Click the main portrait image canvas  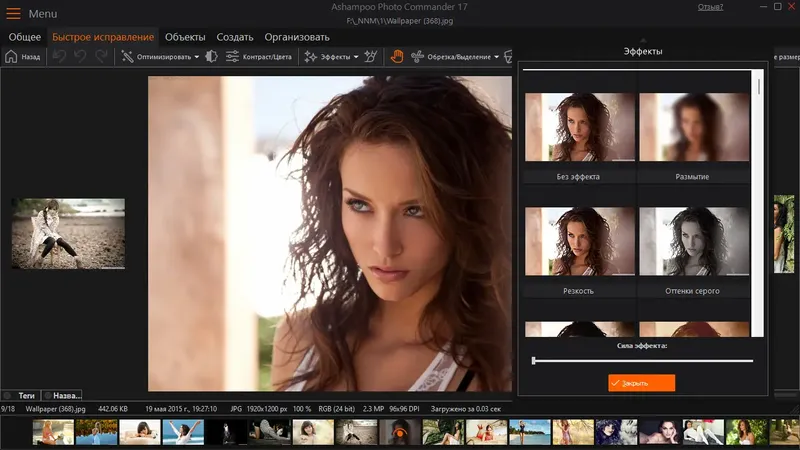coord(330,234)
